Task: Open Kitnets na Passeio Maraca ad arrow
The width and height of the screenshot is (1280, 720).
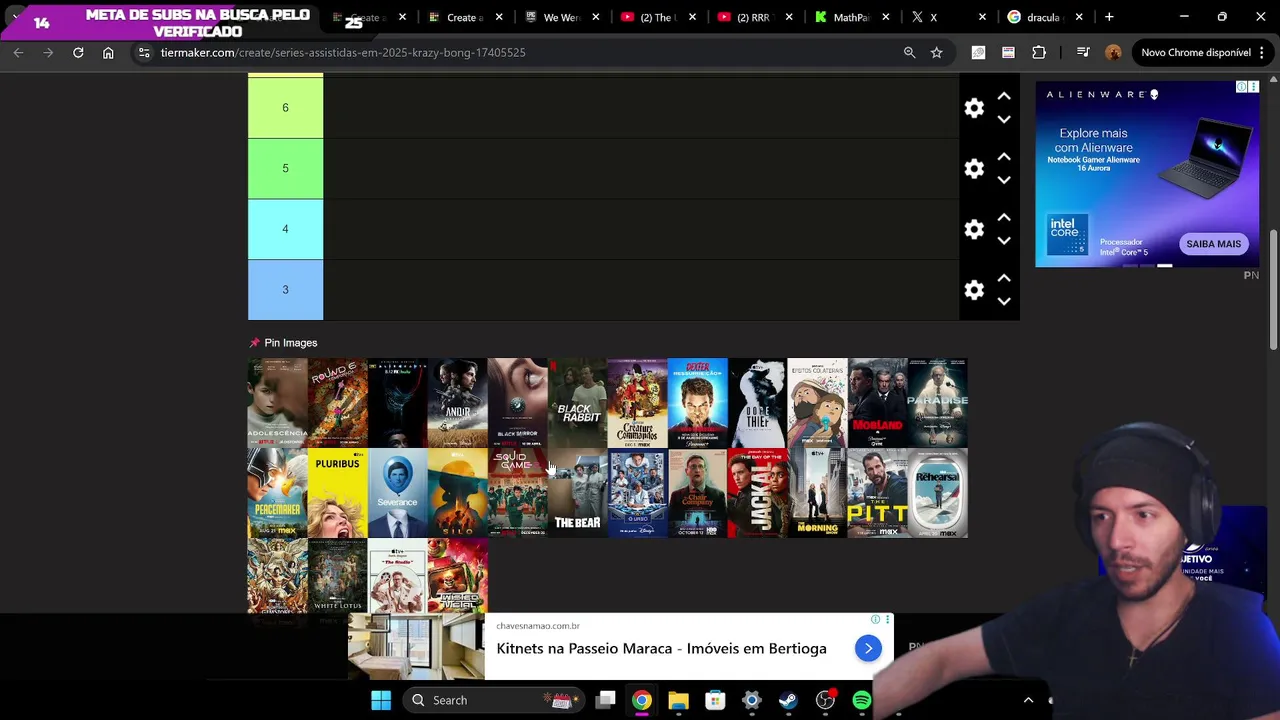Action: pyautogui.click(x=868, y=648)
